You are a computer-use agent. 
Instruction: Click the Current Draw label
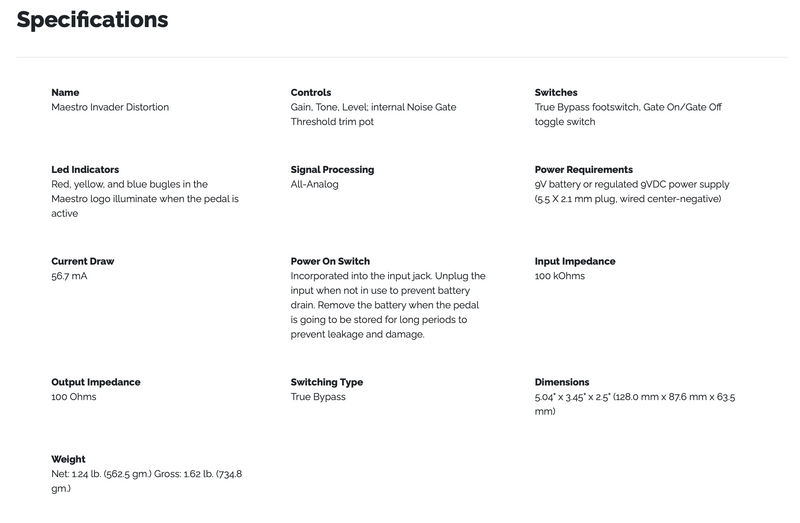(83, 262)
